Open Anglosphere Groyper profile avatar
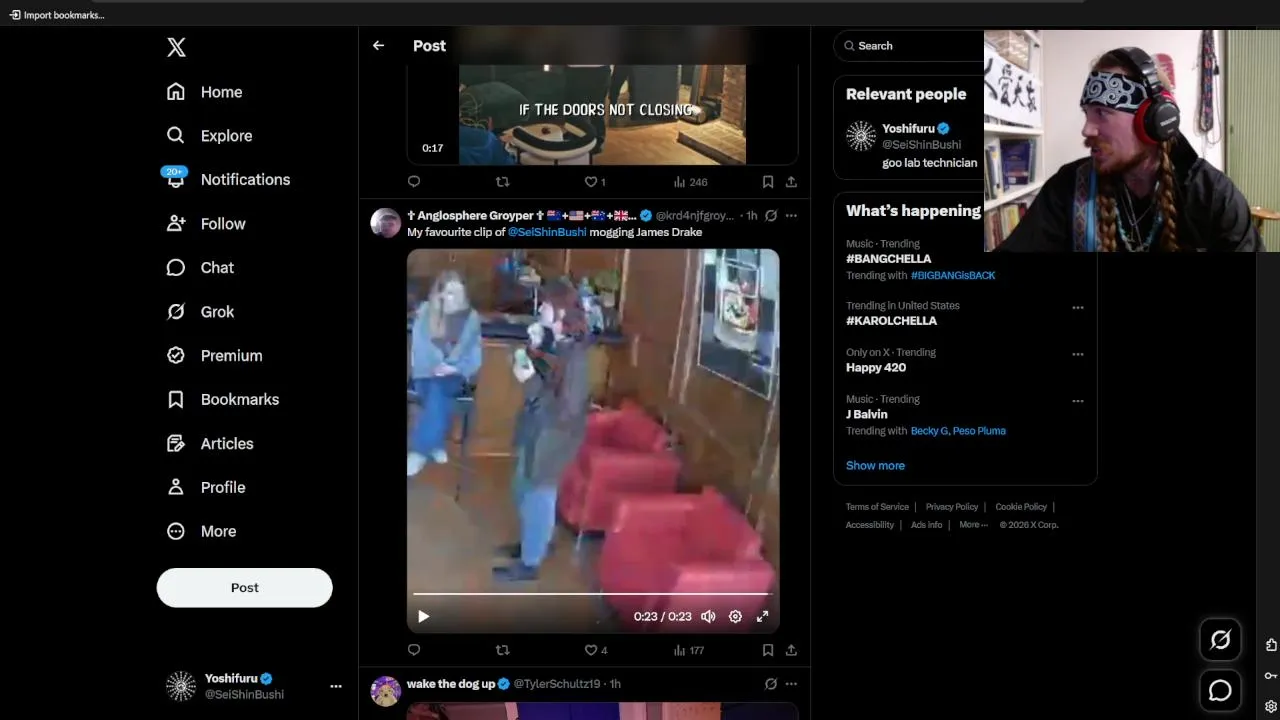 386,223
